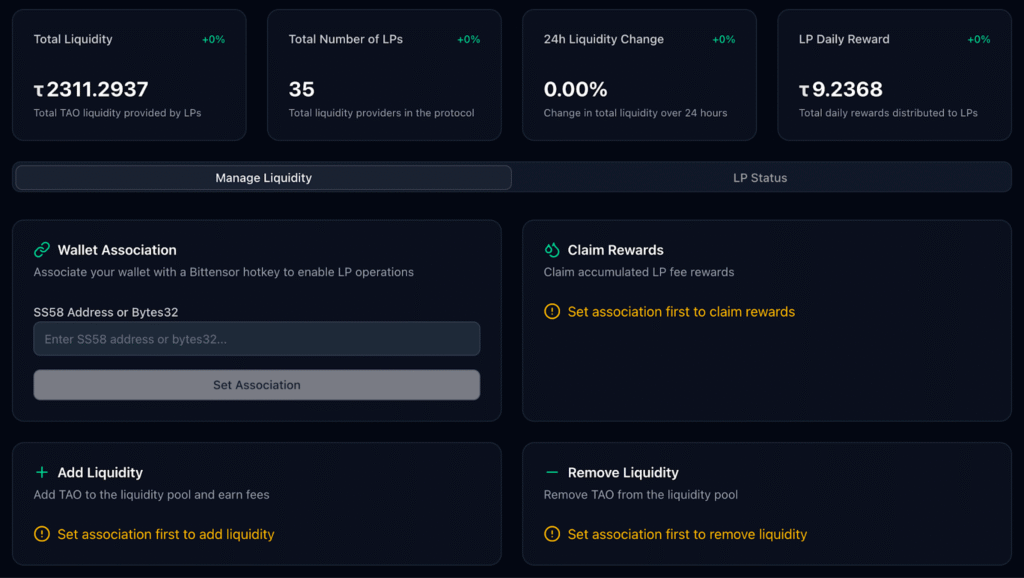
Task: Select the Manage Liquidity tab
Action: (264, 178)
